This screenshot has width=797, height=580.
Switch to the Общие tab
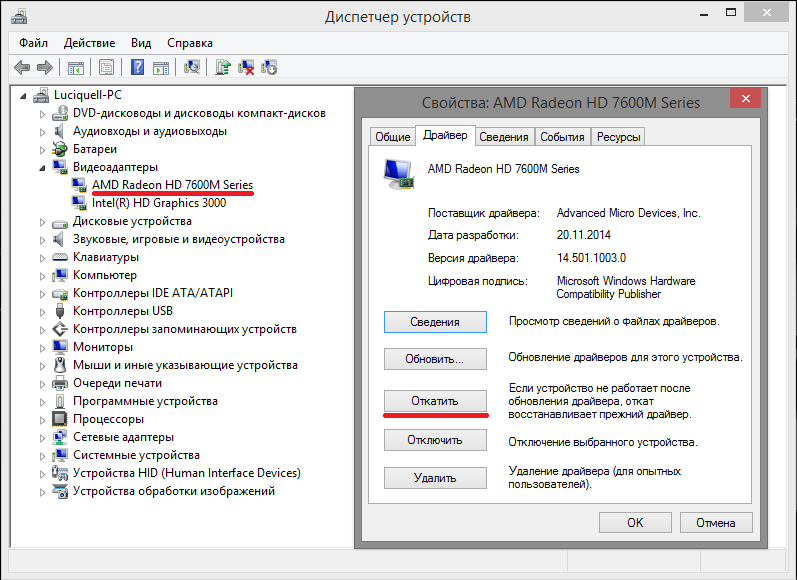392,137
